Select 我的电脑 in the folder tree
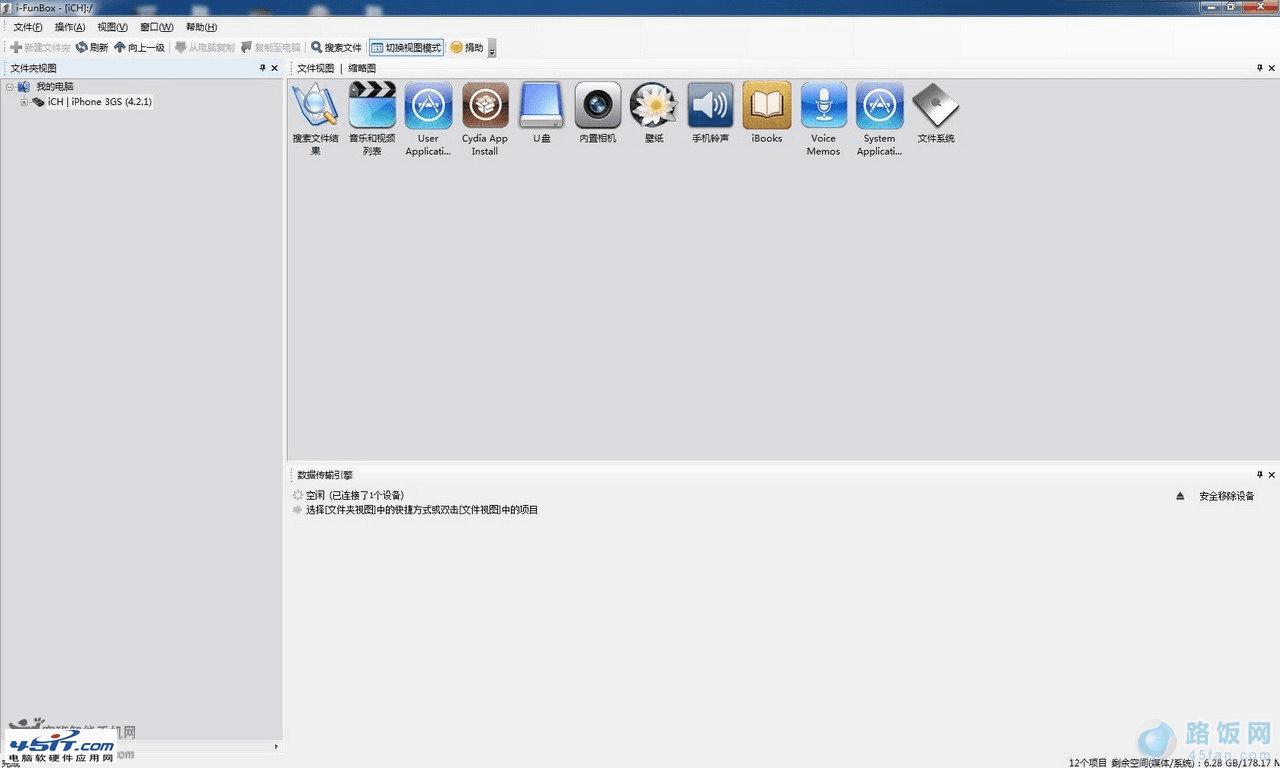 (55, 87)
